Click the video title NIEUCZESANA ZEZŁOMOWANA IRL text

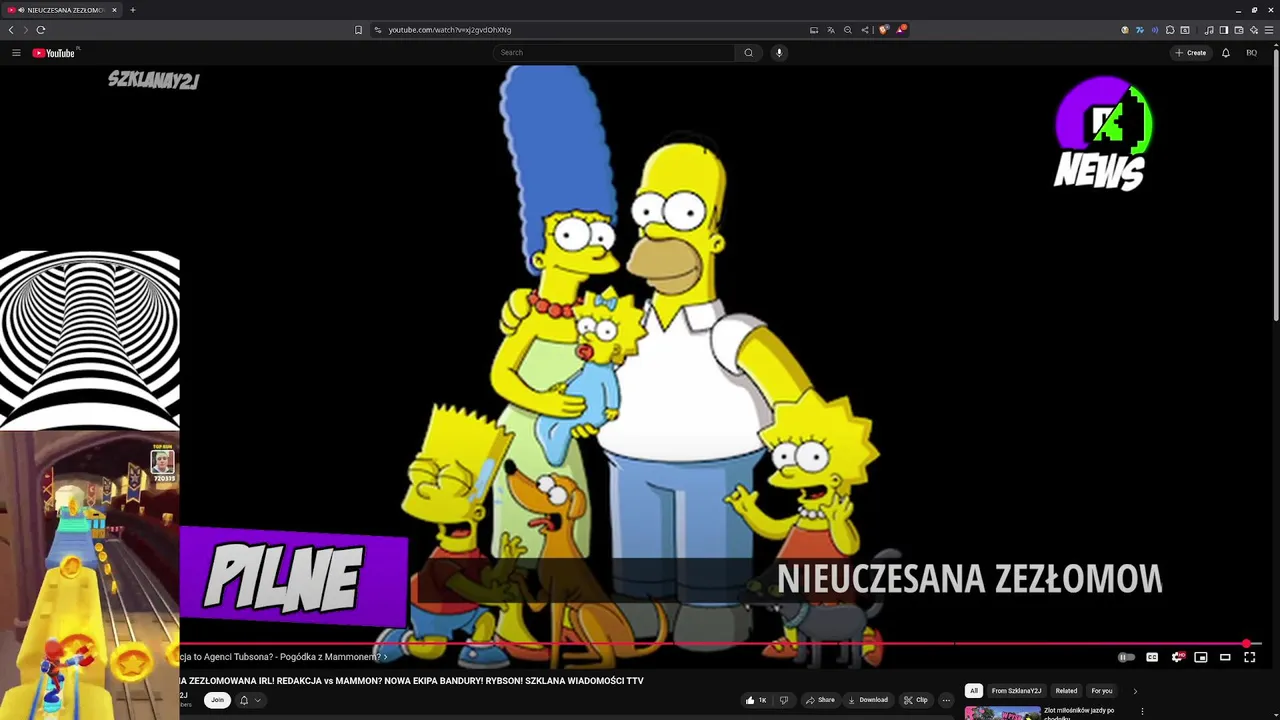pyautogui.click(x=412, y=681)
